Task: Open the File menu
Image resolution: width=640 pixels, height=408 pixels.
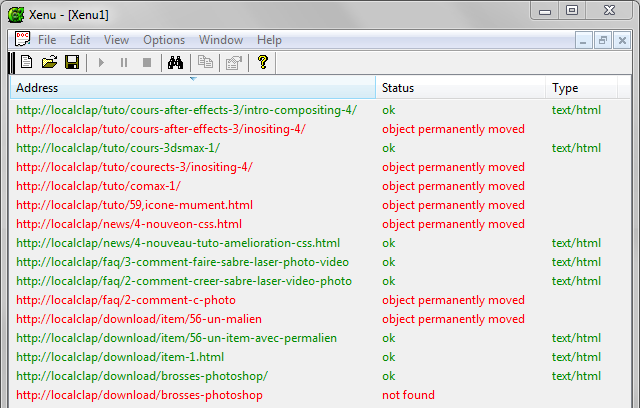Action: 47,40
